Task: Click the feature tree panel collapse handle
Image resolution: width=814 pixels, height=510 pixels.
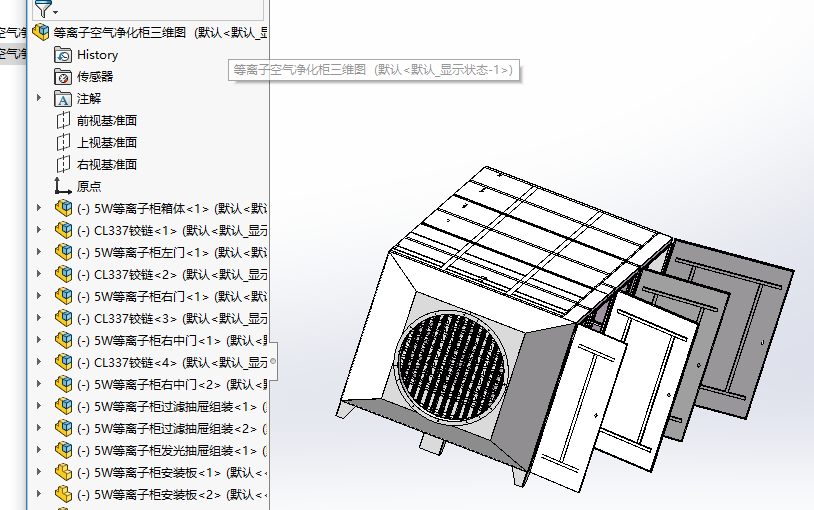Action: tap(273, 361)
